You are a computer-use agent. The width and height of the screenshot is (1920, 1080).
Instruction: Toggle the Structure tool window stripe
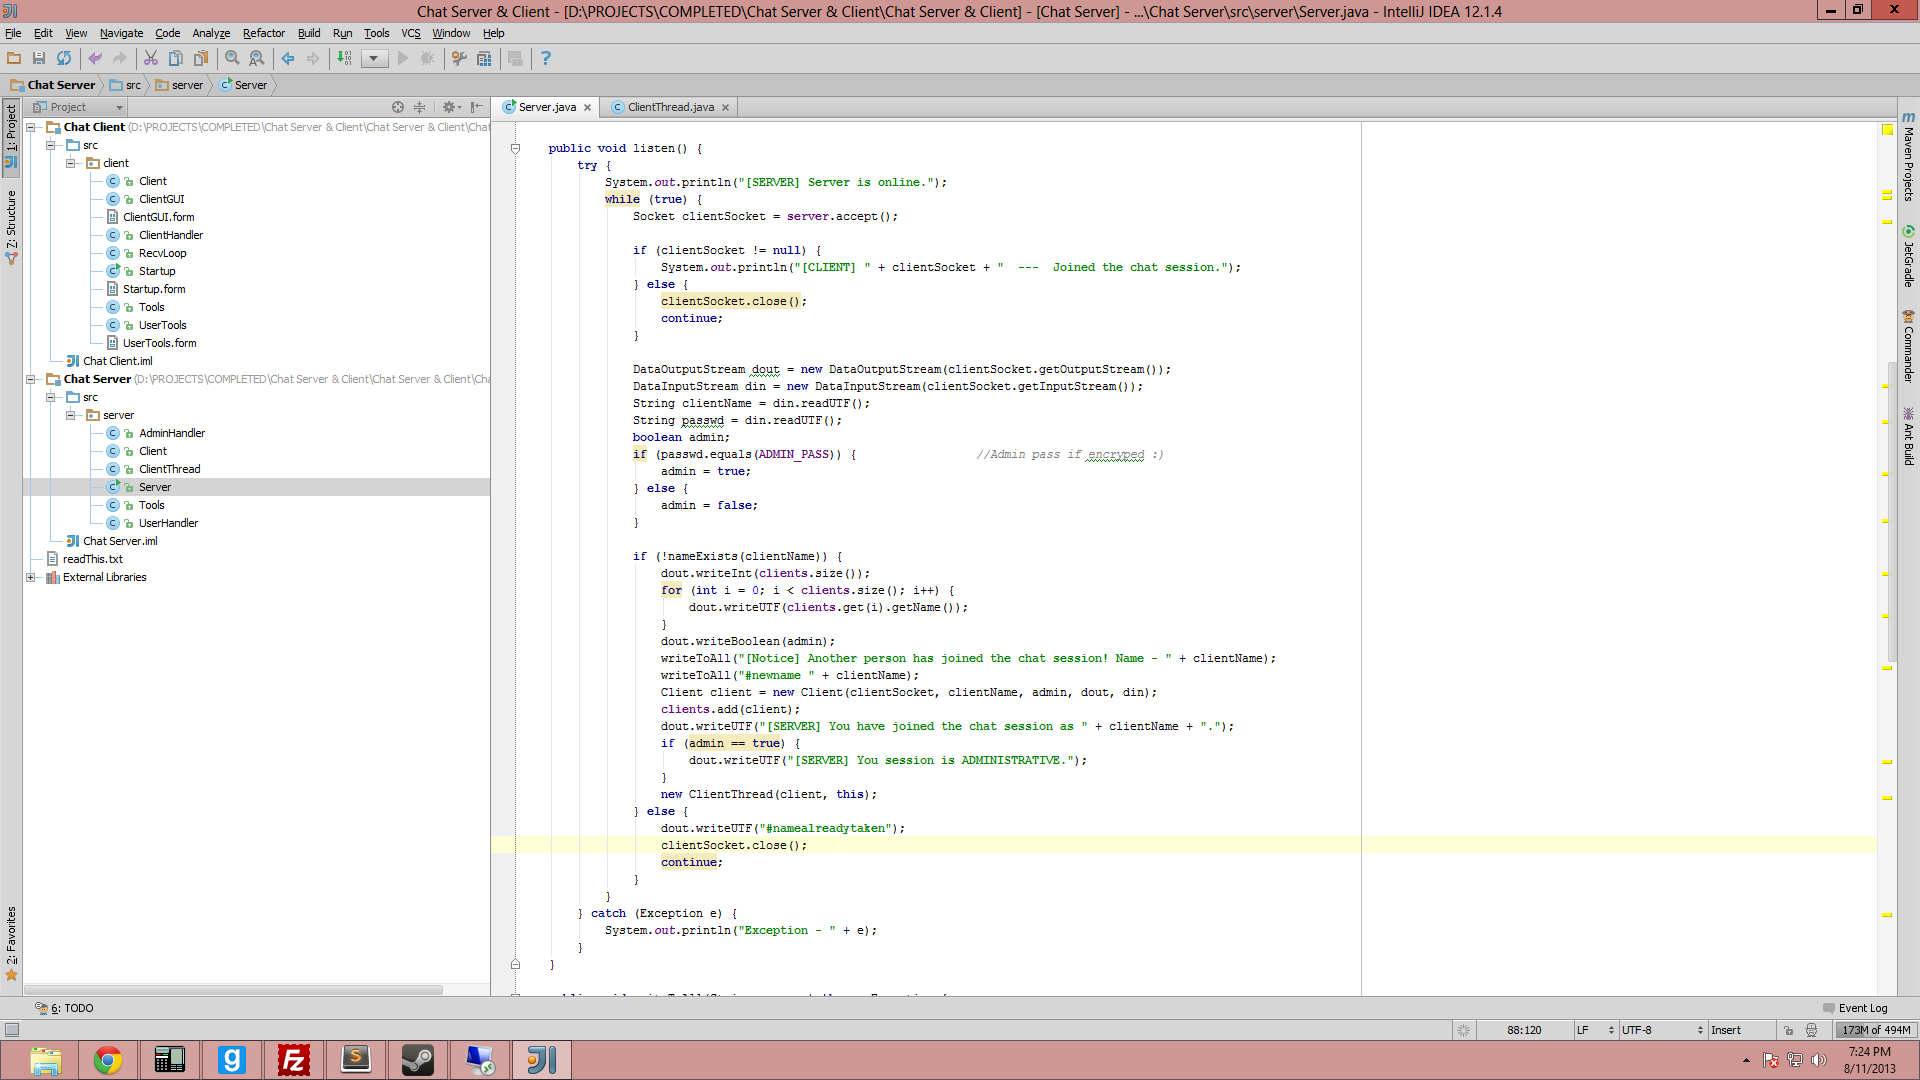tap(11, 225)
